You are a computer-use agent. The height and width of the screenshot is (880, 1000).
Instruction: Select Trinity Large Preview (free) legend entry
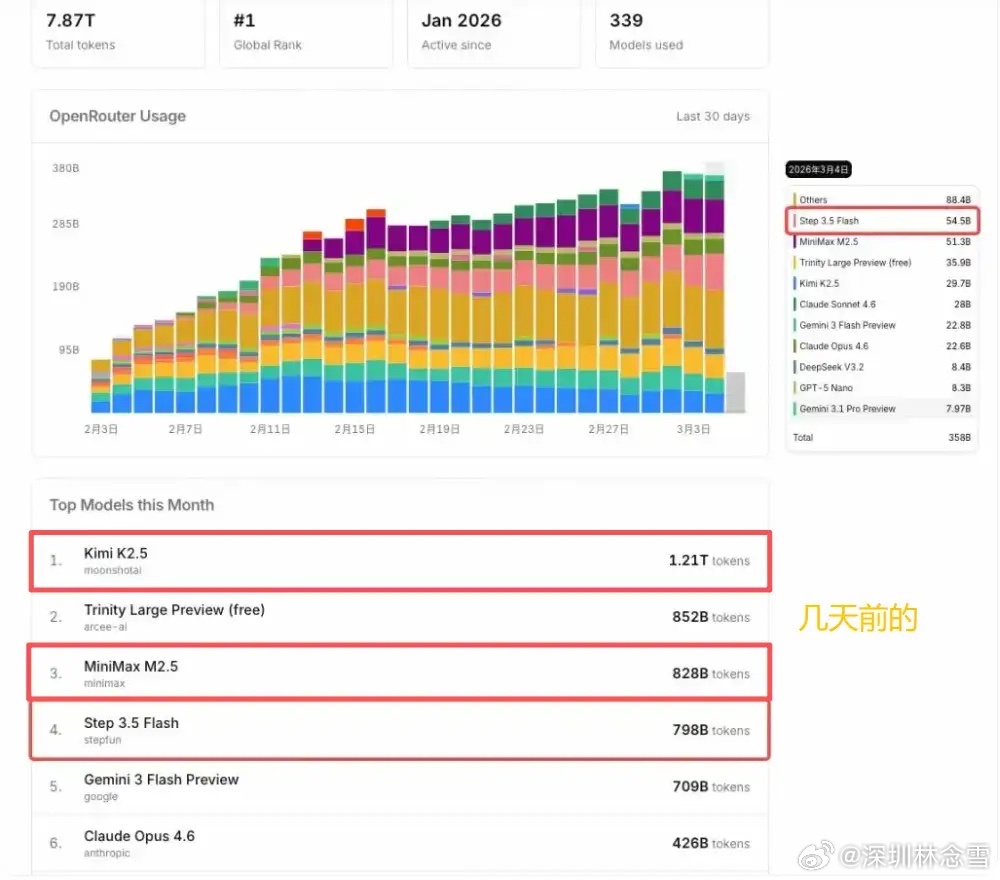tap(882, 262)
